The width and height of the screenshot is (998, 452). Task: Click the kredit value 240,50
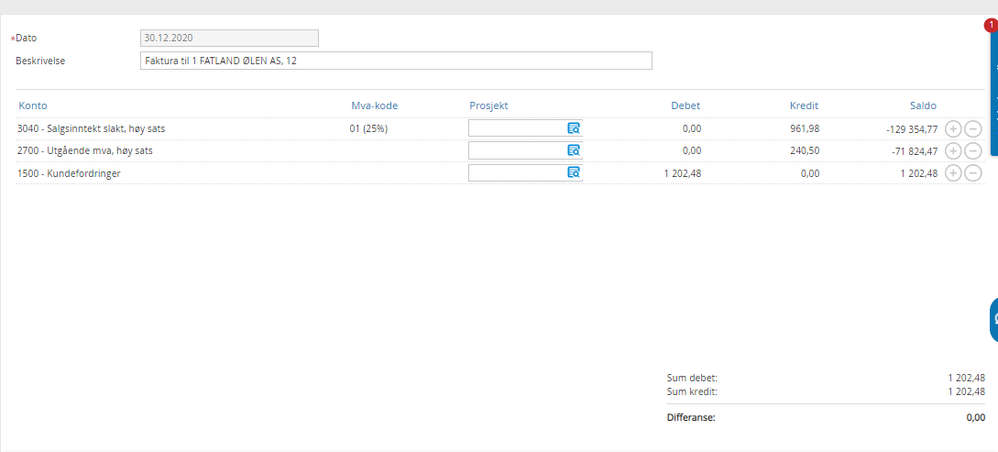(x=805, y=151)
